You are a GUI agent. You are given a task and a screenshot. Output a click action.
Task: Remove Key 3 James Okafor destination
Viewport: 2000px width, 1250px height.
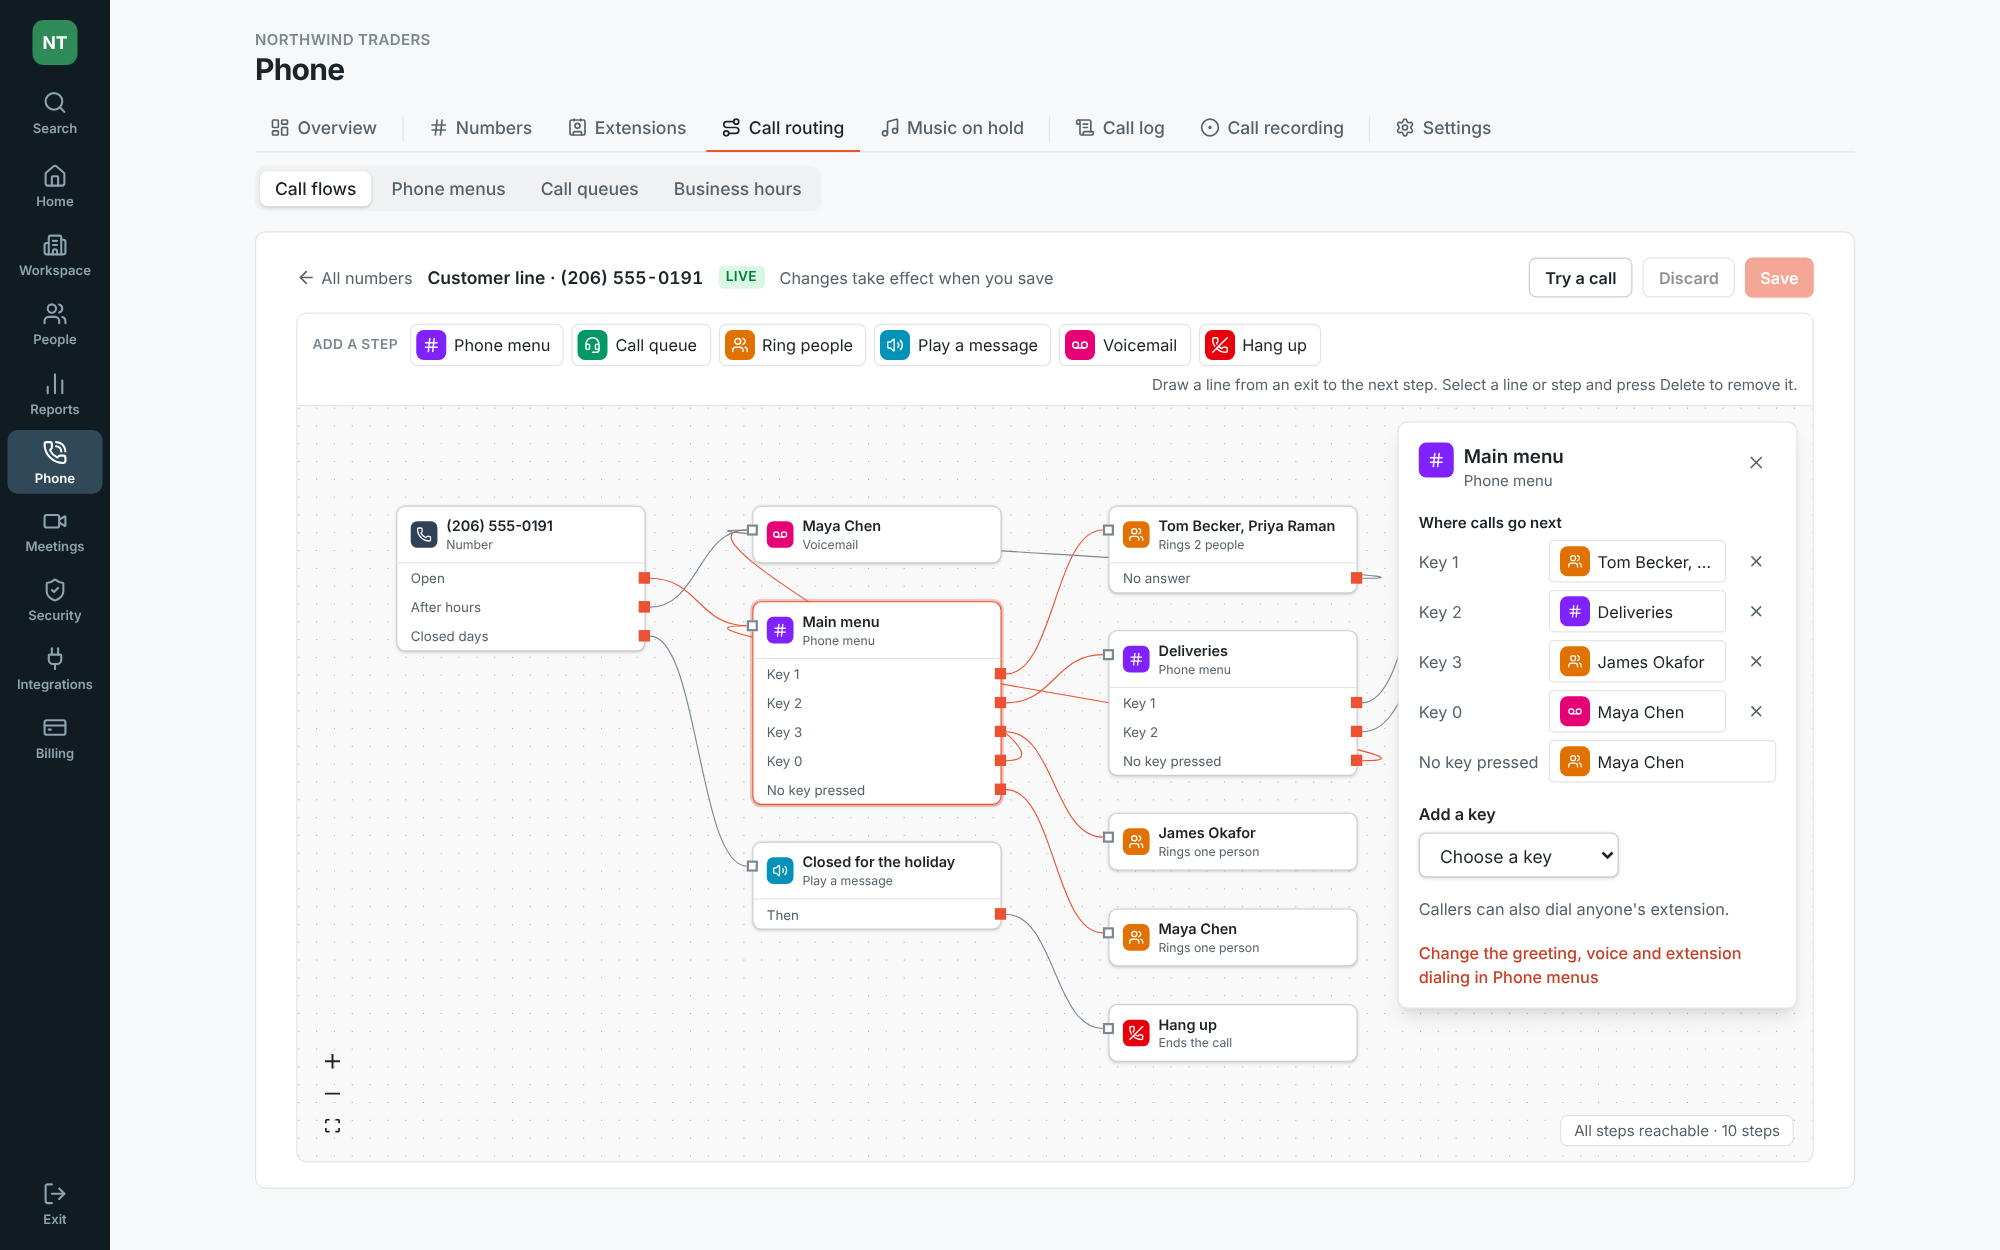(1756, 662)
